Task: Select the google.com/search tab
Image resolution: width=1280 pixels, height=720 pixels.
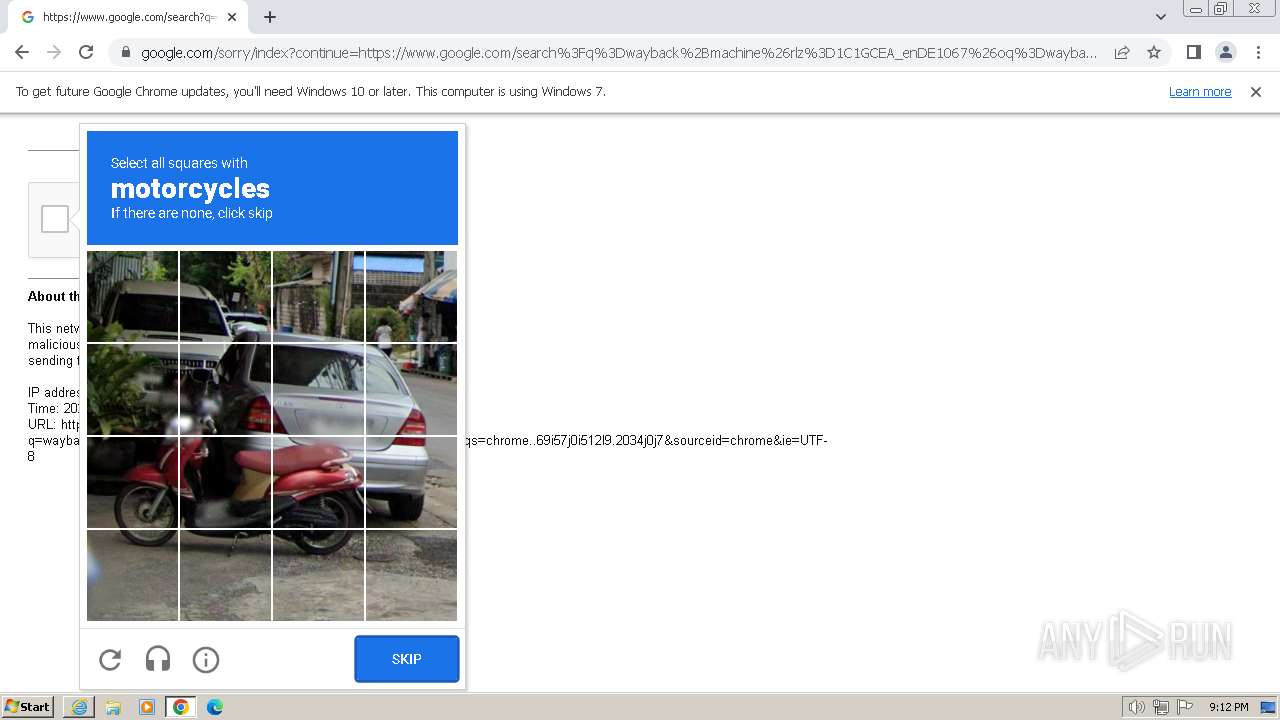Action: point(128,17)
